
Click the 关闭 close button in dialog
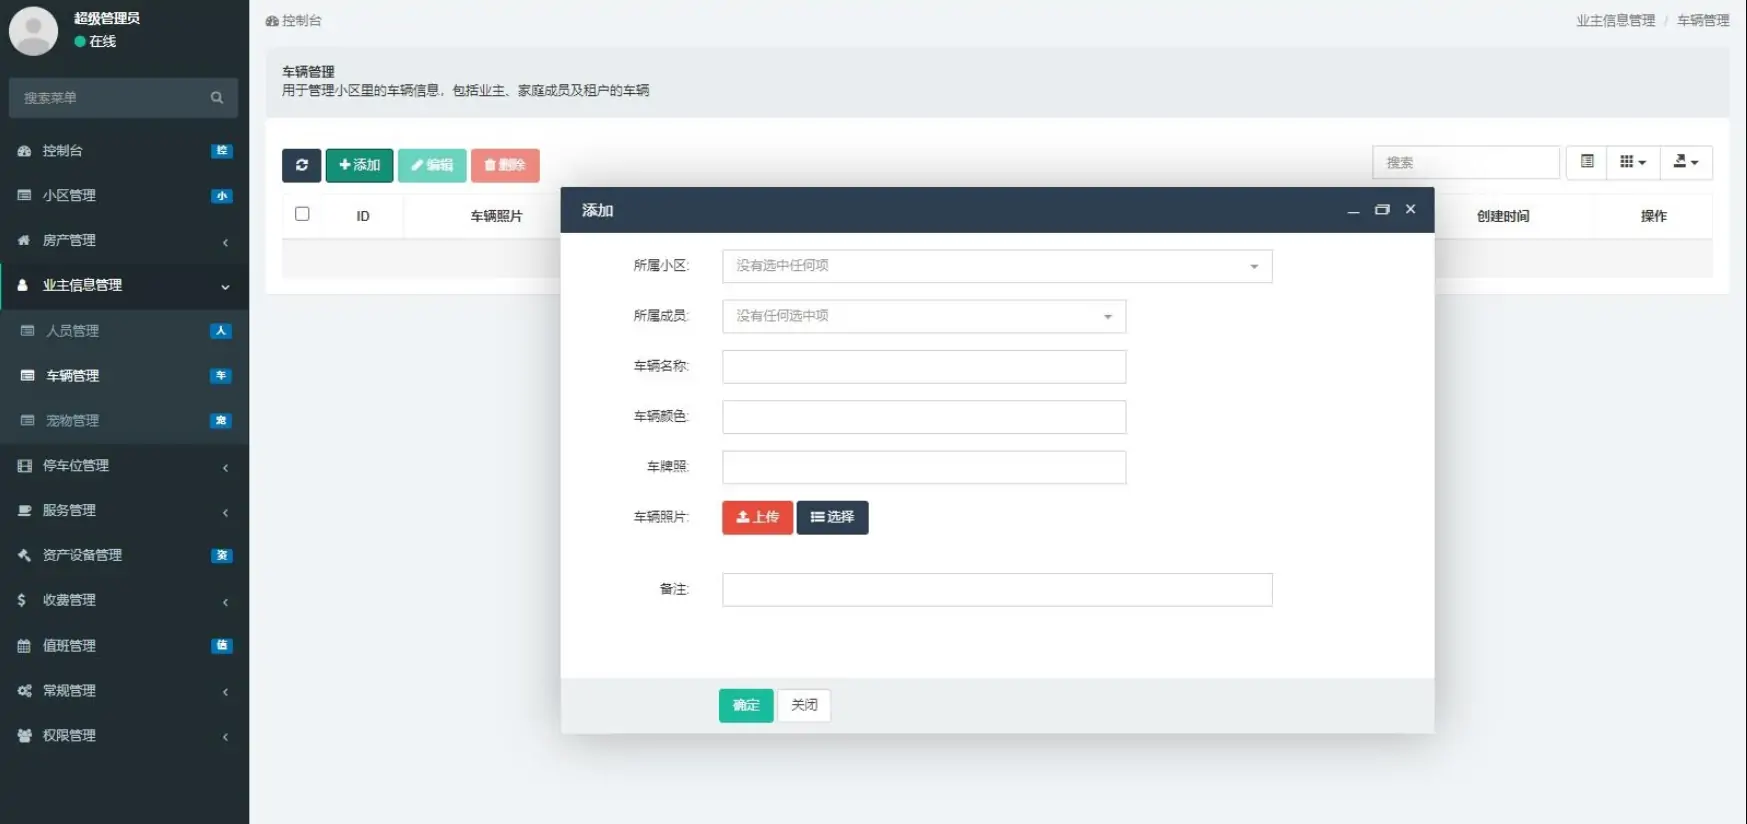click(x=804, y=705)
